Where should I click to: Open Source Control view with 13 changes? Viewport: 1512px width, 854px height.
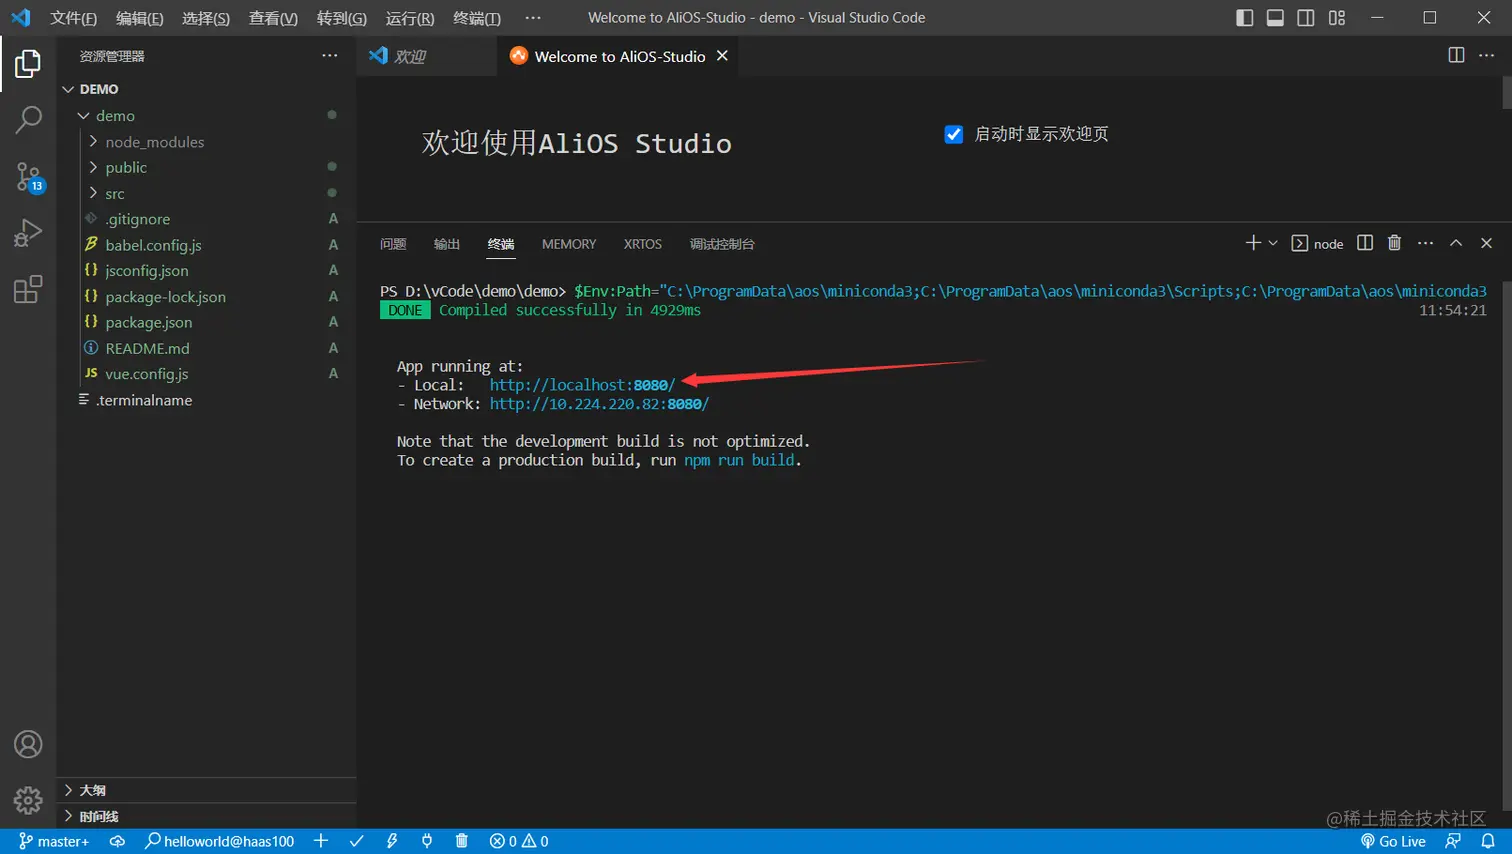[x=28, y=177]
